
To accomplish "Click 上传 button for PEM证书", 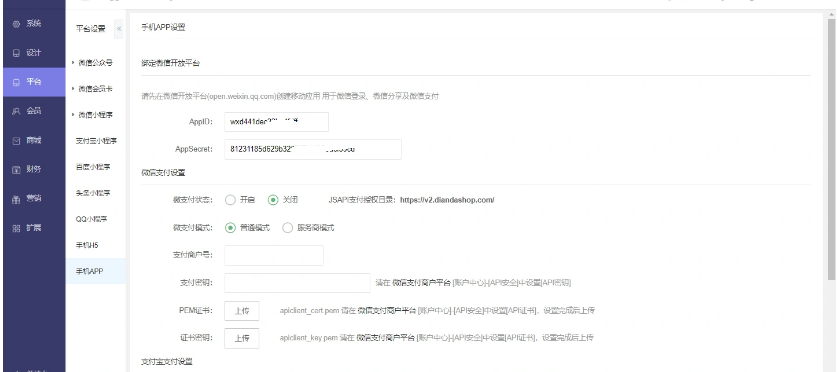I will pyautogui.click(x=242, y=311).
